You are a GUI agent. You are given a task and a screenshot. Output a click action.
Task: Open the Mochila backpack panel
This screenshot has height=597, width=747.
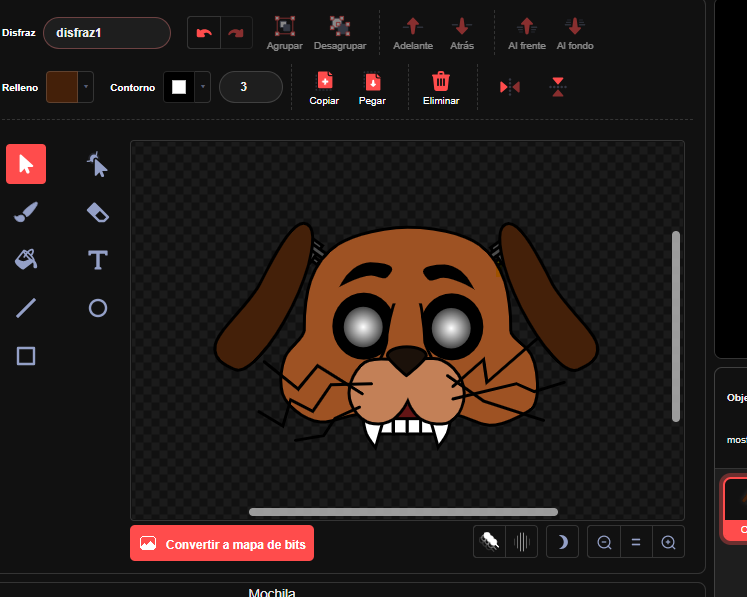pos(272,592)
